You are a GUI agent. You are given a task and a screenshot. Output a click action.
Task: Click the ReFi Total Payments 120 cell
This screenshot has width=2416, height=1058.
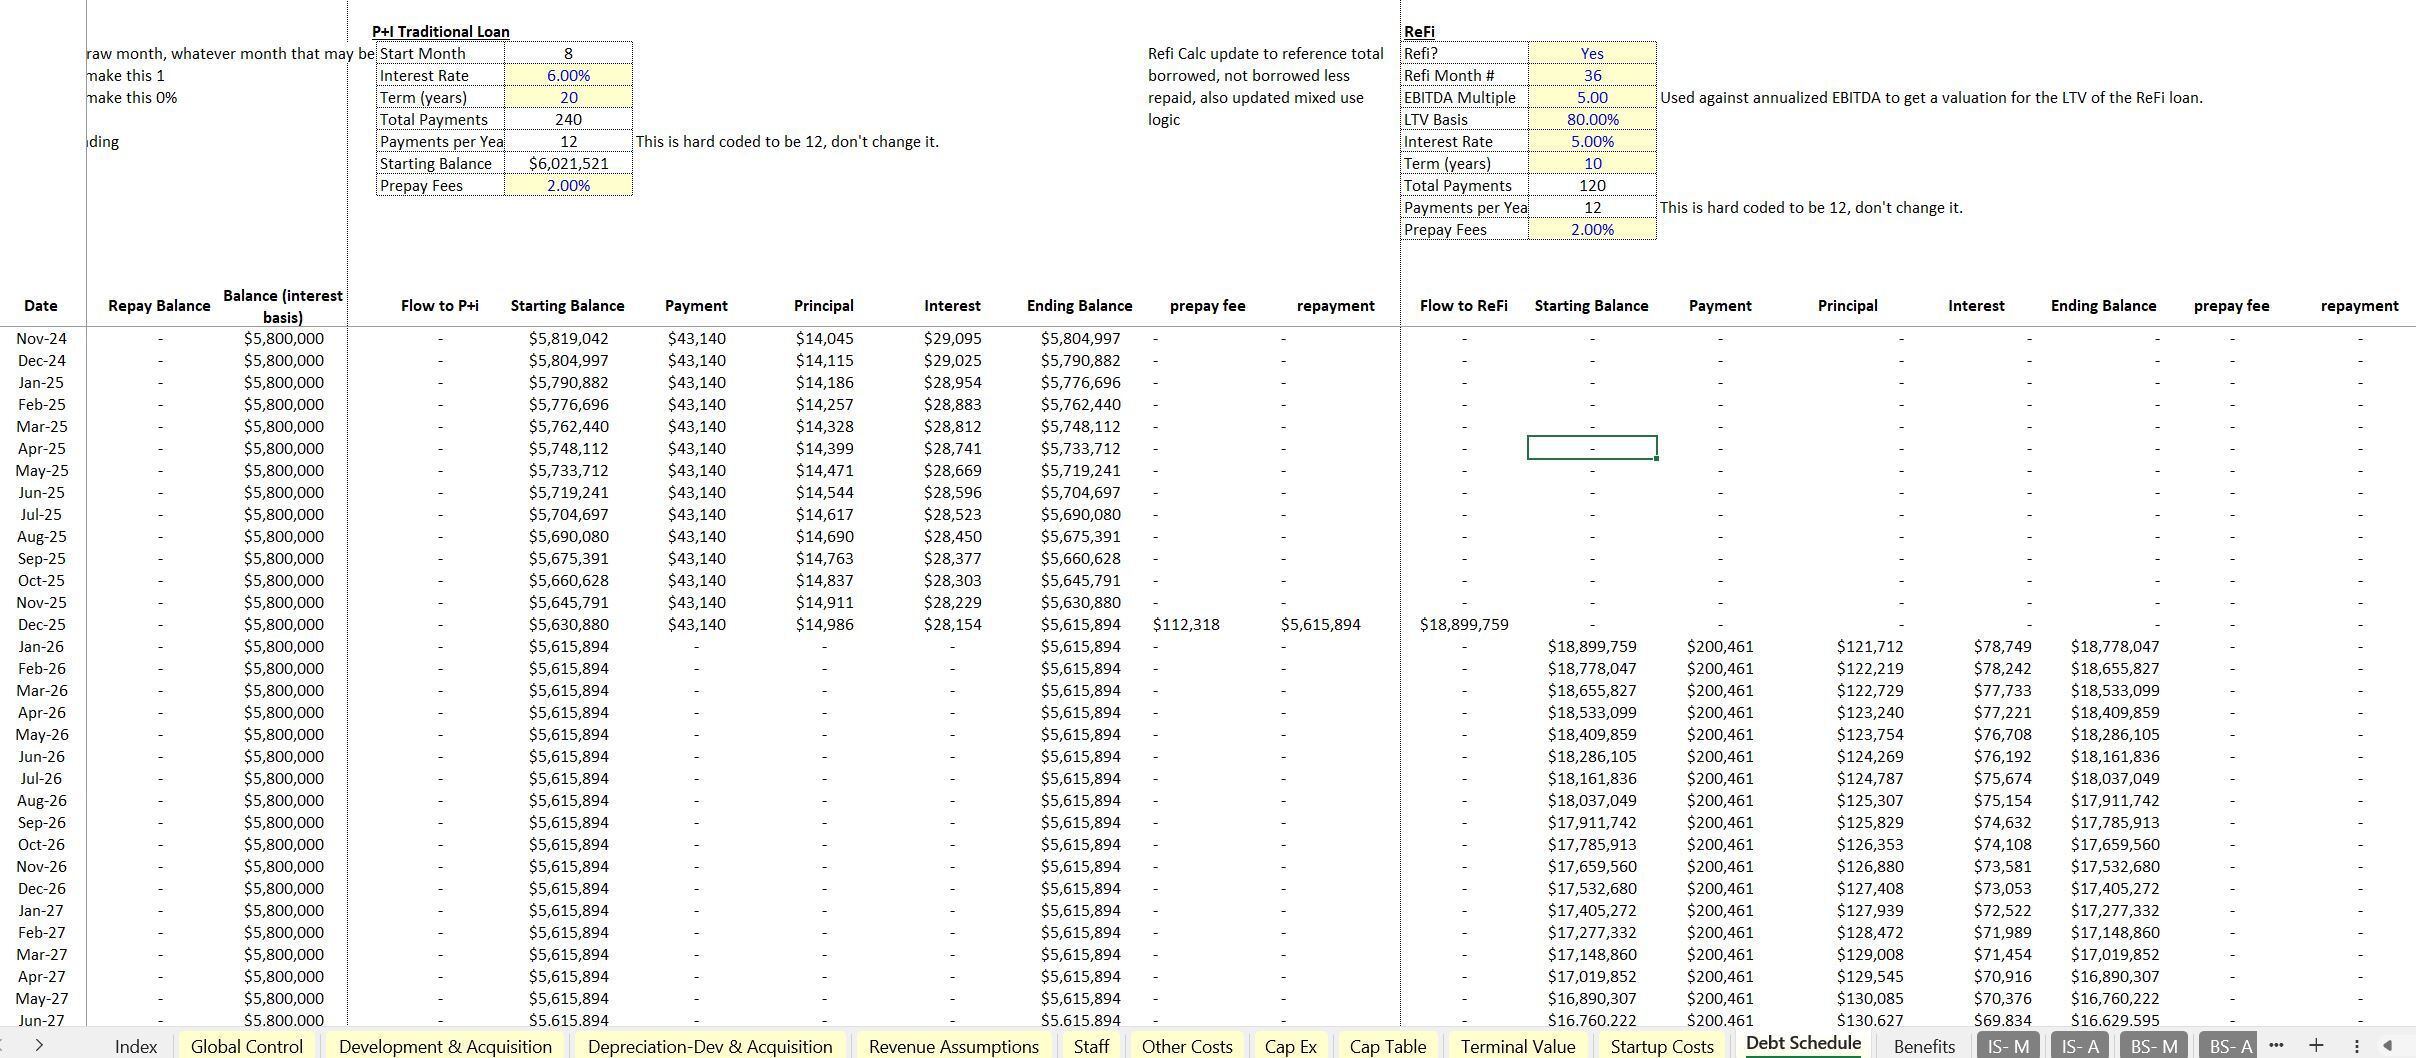click(x=1592, y=185)
